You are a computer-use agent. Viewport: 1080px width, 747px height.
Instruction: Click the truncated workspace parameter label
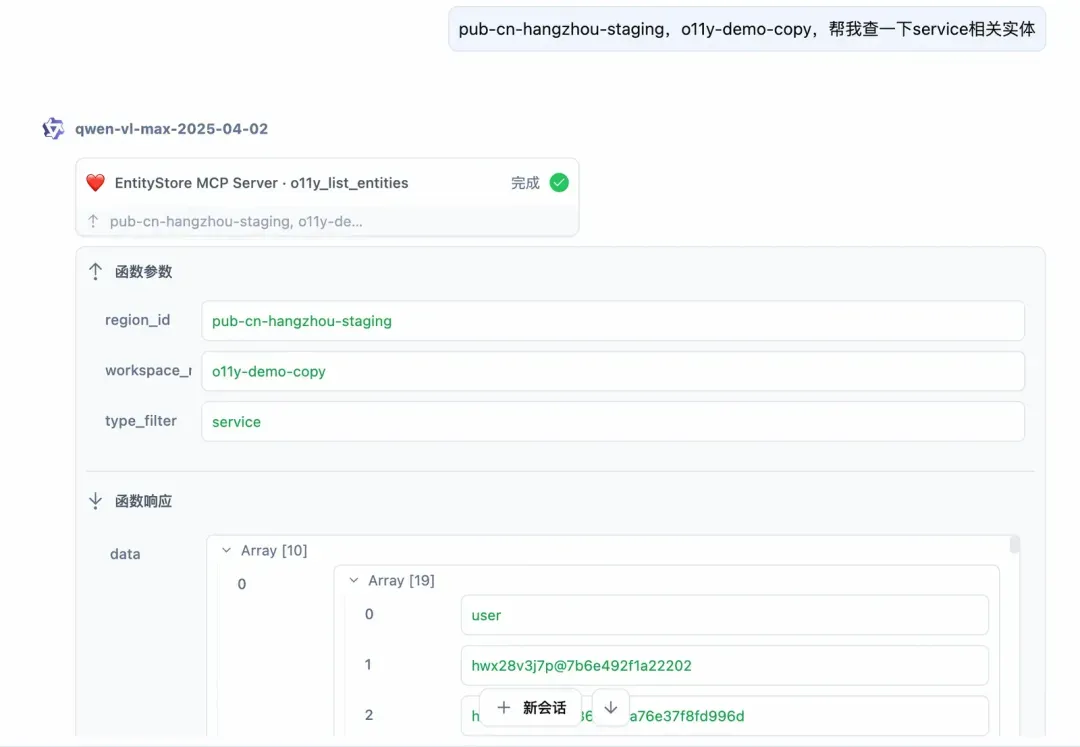point(148,370)
